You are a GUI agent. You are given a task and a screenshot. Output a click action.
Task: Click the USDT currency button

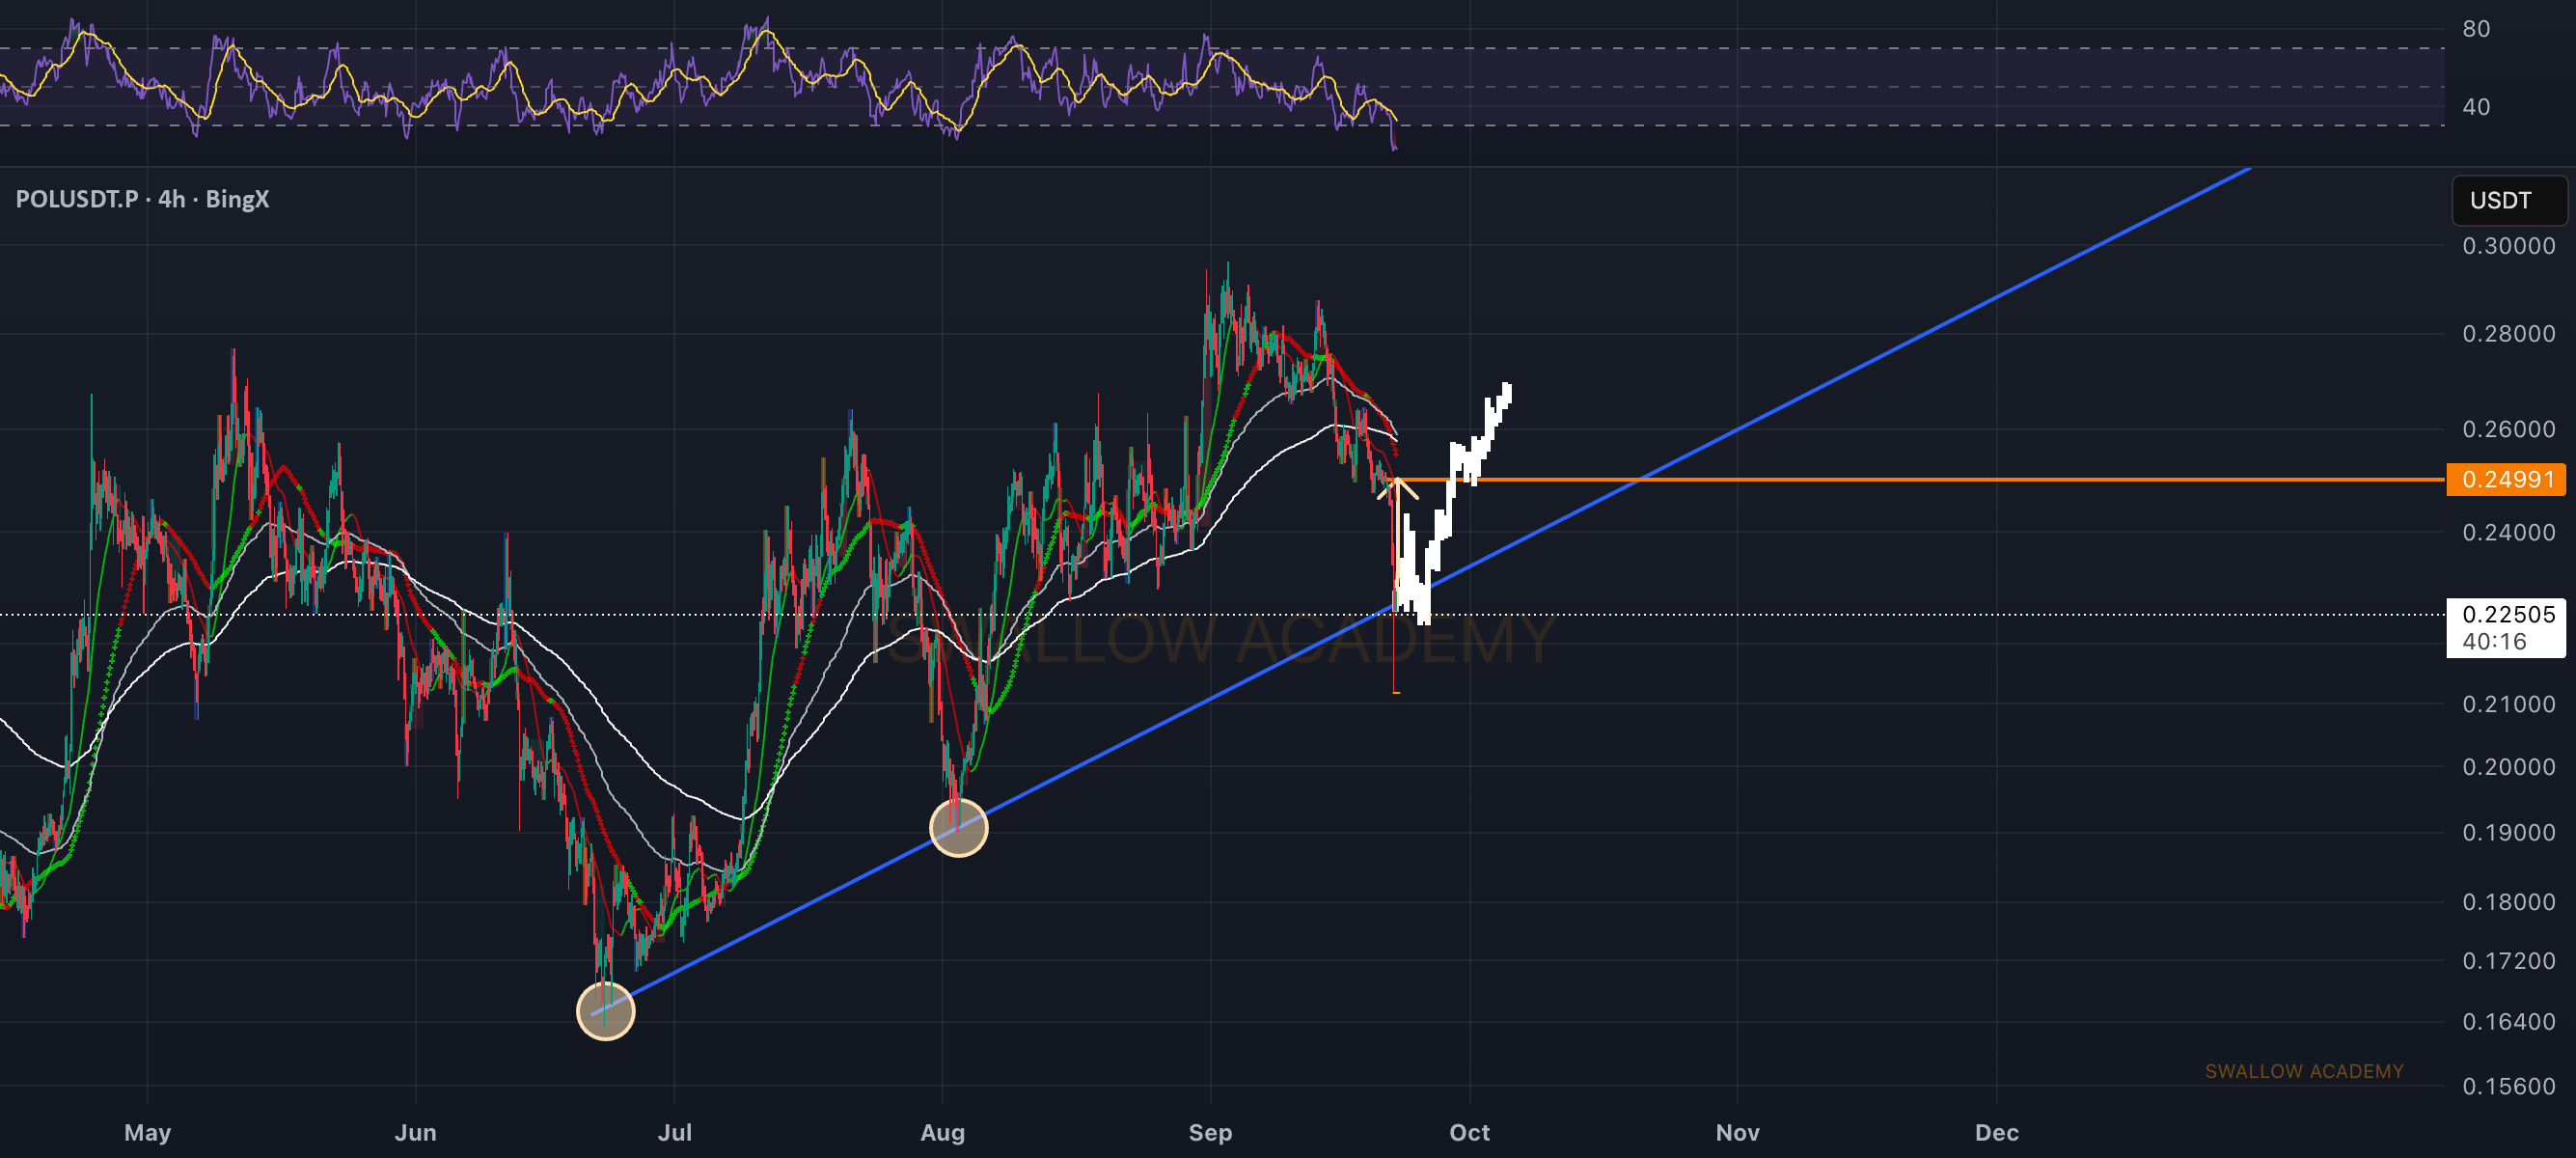2508,200
